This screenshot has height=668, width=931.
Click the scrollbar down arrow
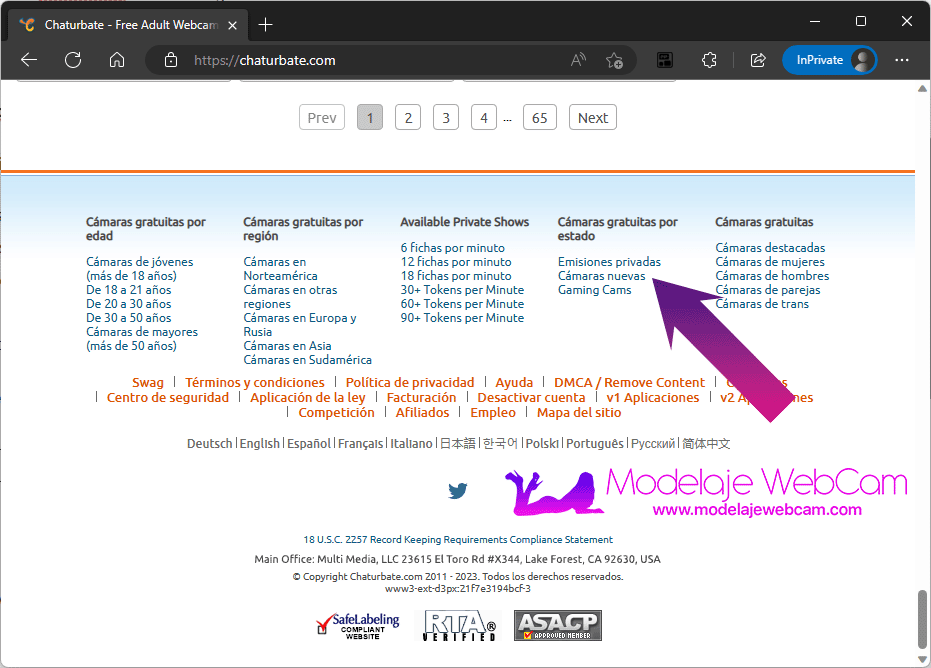(x=922, y=660)
